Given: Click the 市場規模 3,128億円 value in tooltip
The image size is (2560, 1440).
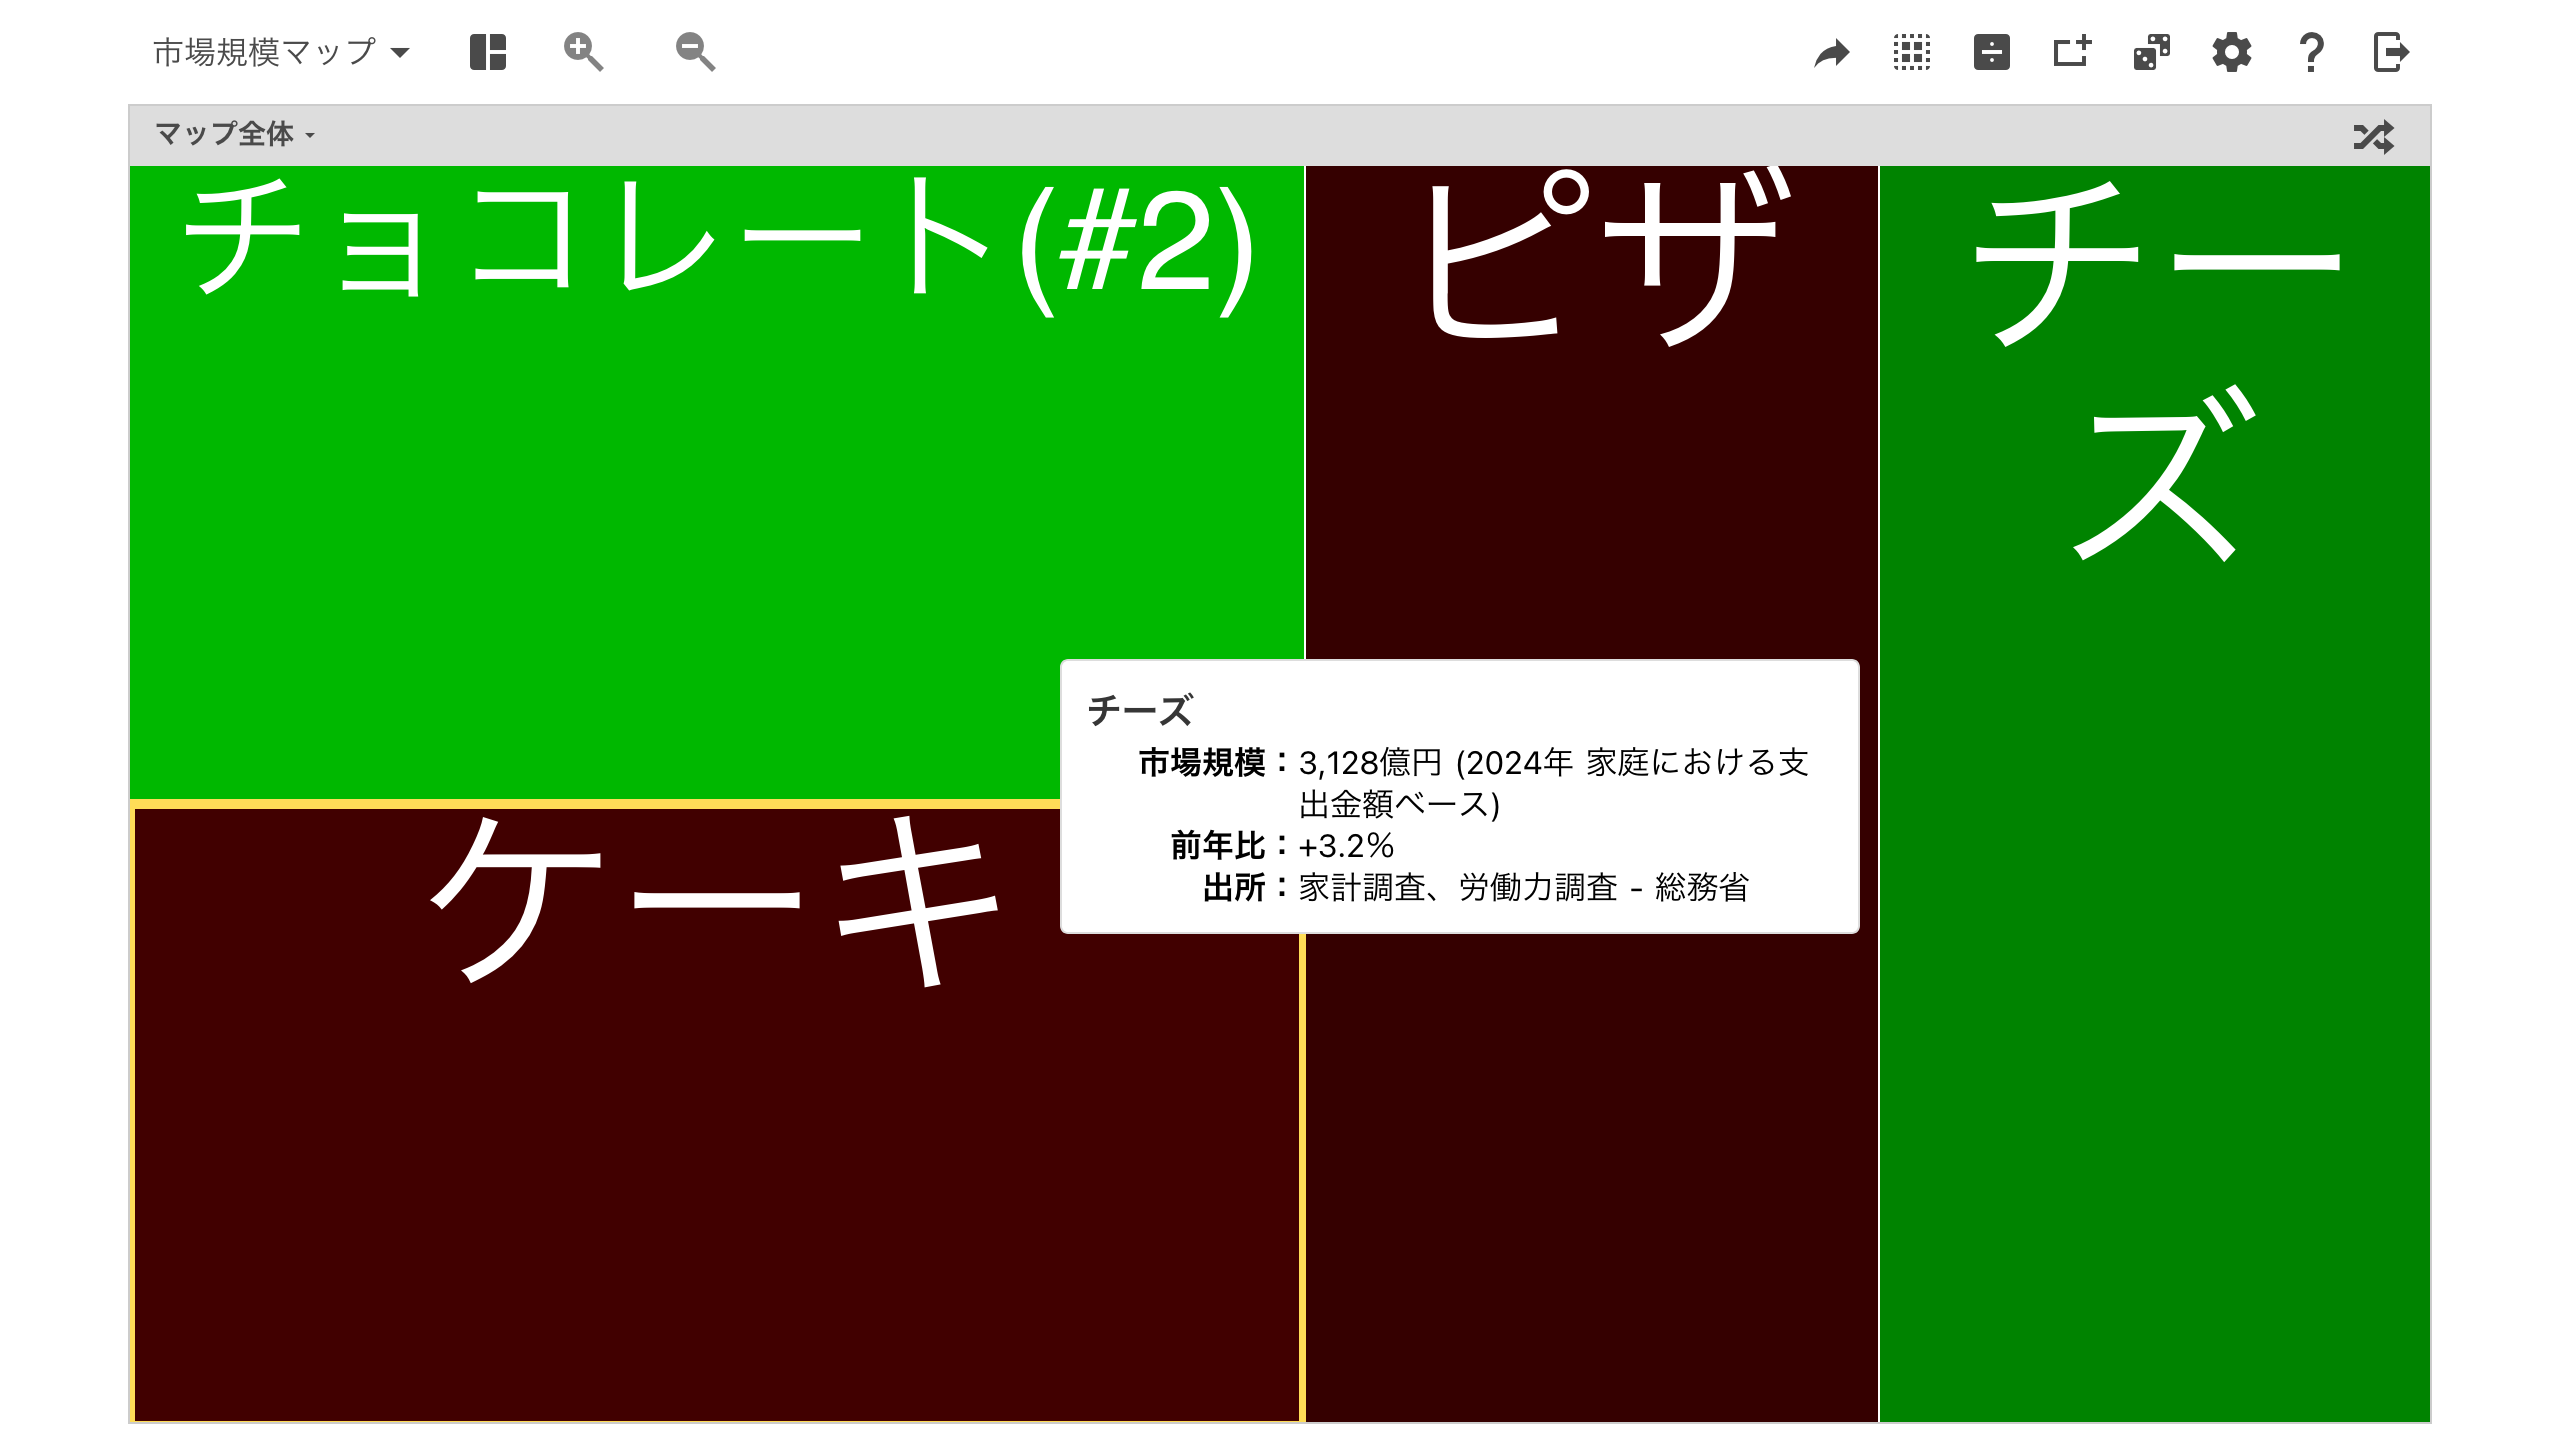Looking at the screenshot, I should point(1553,783).
